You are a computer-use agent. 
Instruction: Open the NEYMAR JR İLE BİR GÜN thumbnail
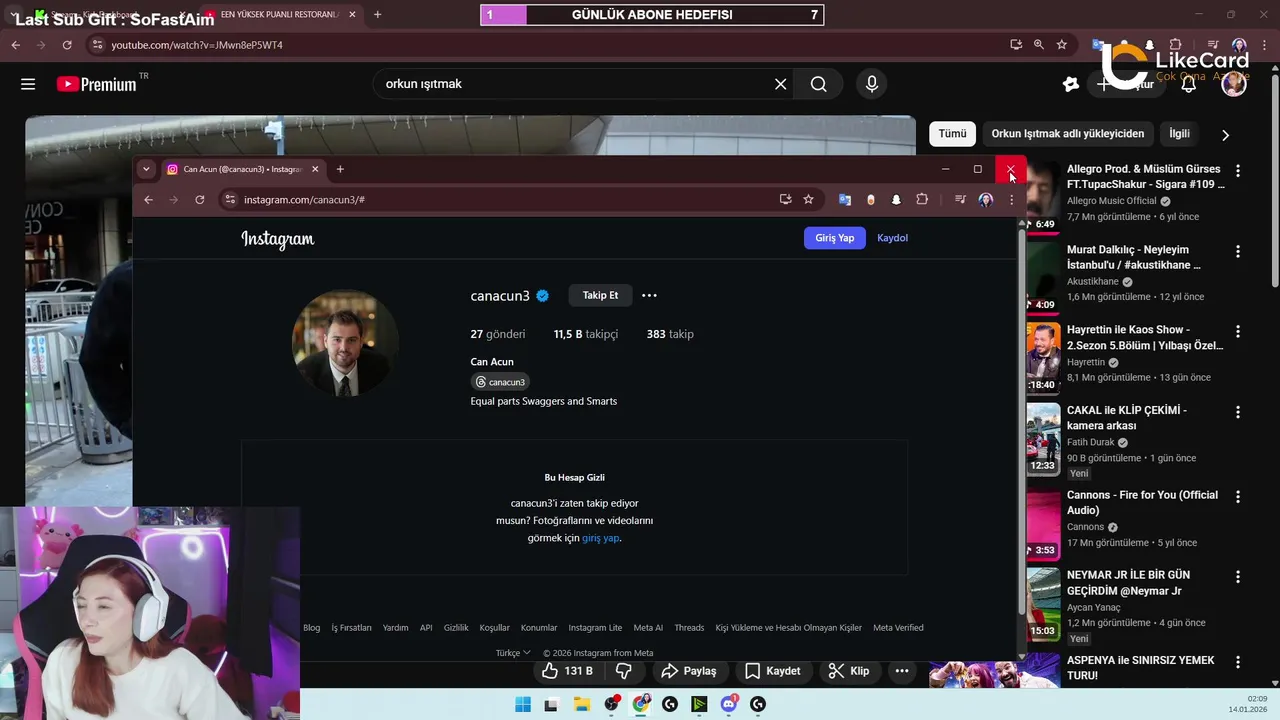[x=1043, y=603]
